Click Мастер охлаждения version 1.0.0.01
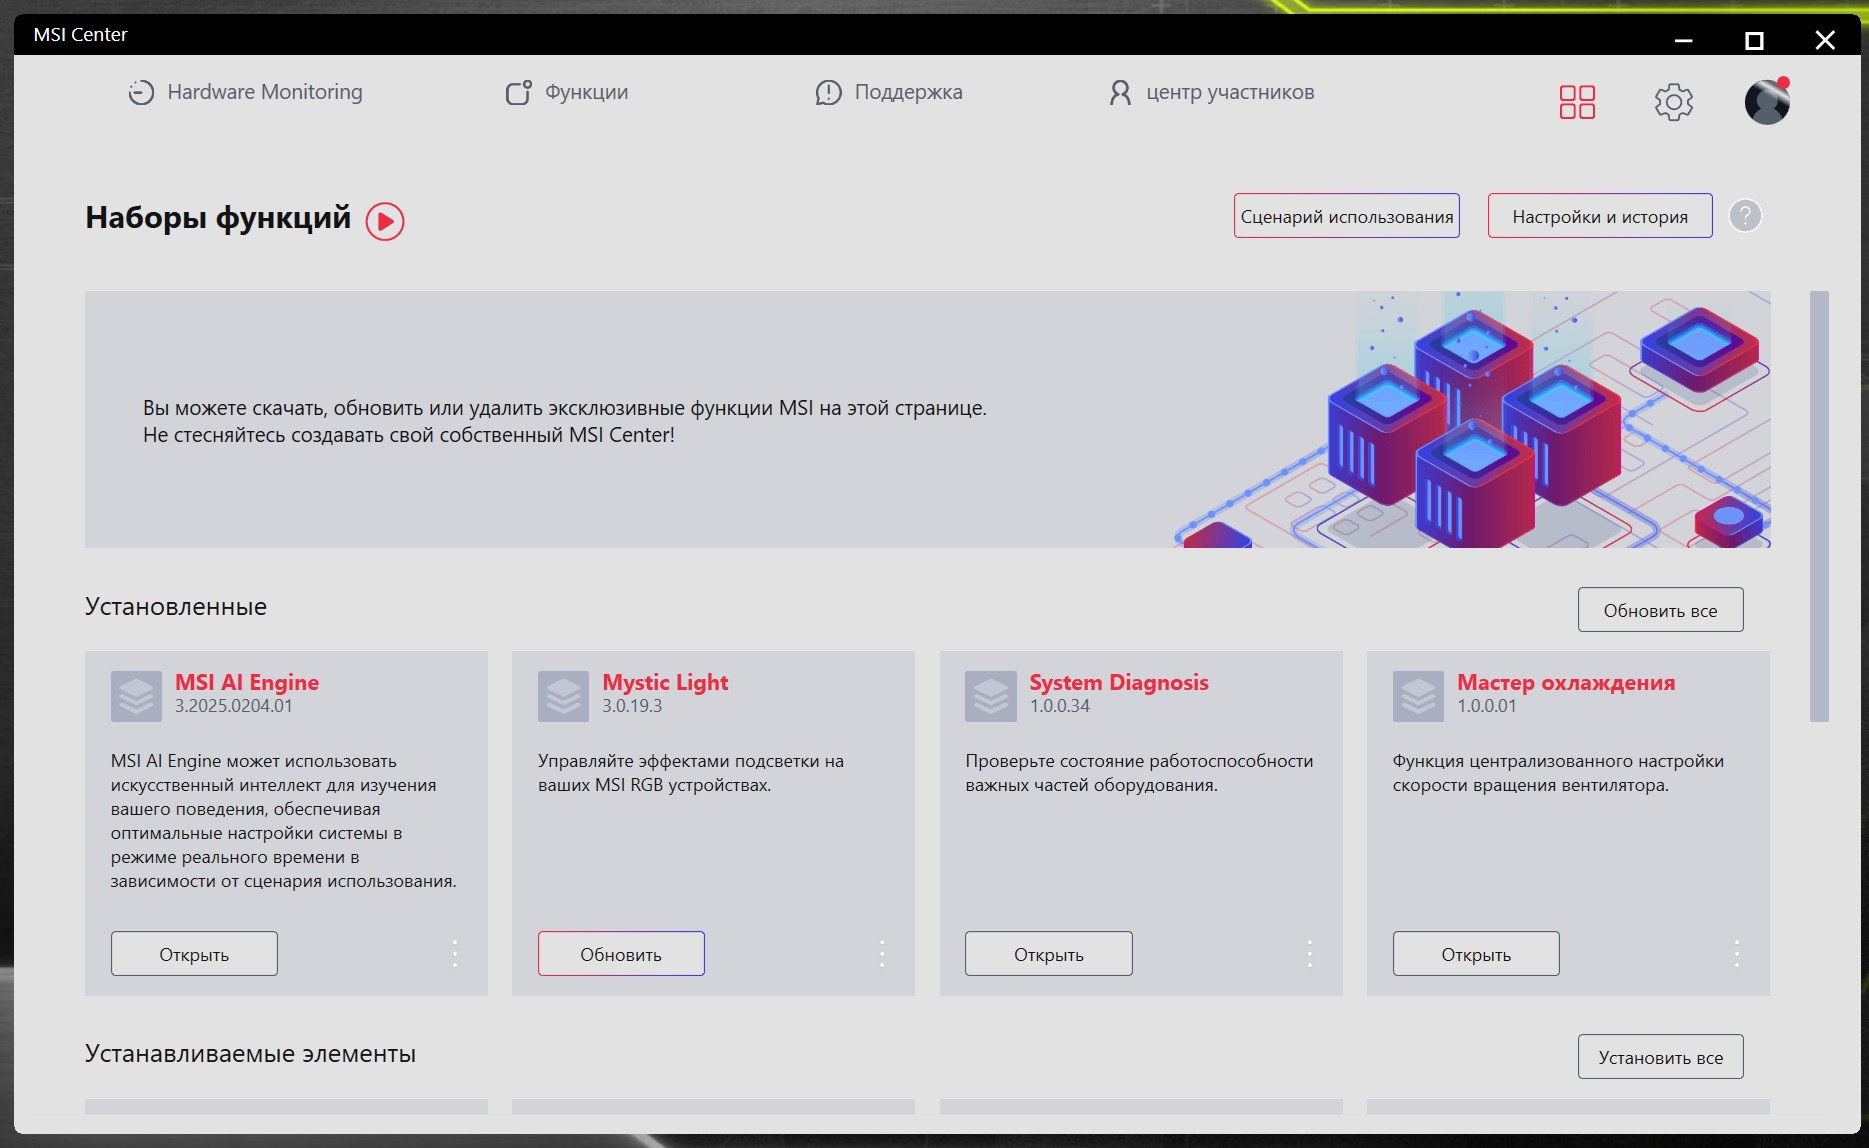The width and height of the screenshot is (1869, 1148). click(1487, 706)
